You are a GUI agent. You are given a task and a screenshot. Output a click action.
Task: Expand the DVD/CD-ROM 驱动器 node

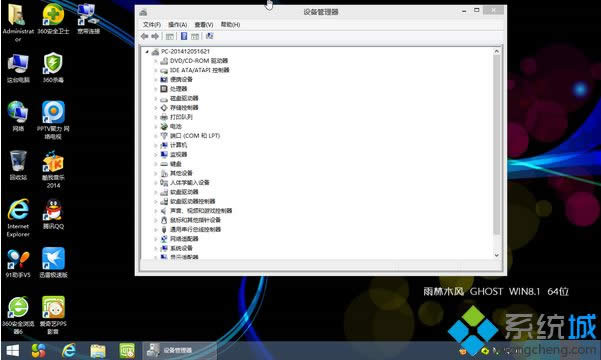click(155, 61)
